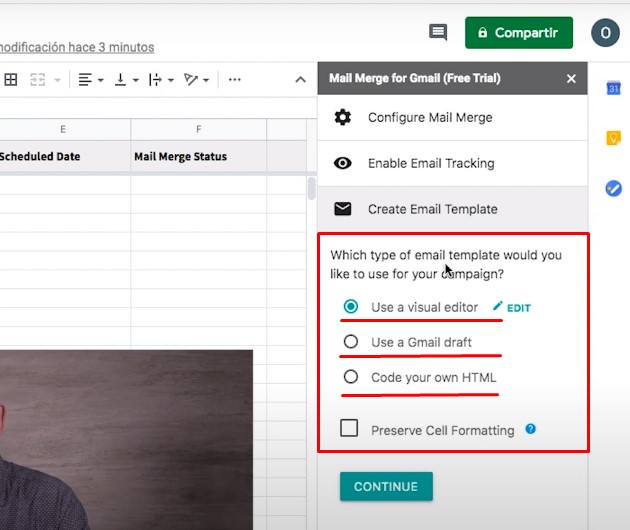
Task: Click the borders grid icon
Action: click(x=11, y=80)
